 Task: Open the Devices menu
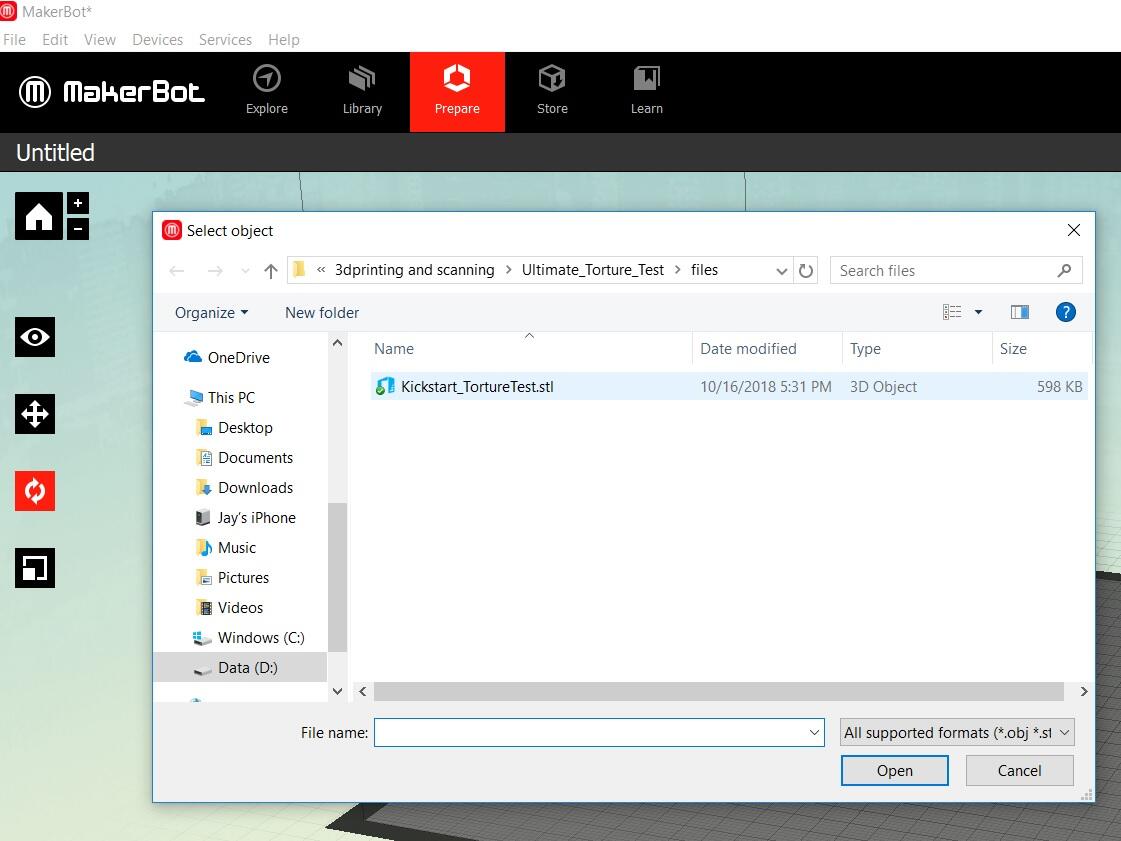coord(157,39)
